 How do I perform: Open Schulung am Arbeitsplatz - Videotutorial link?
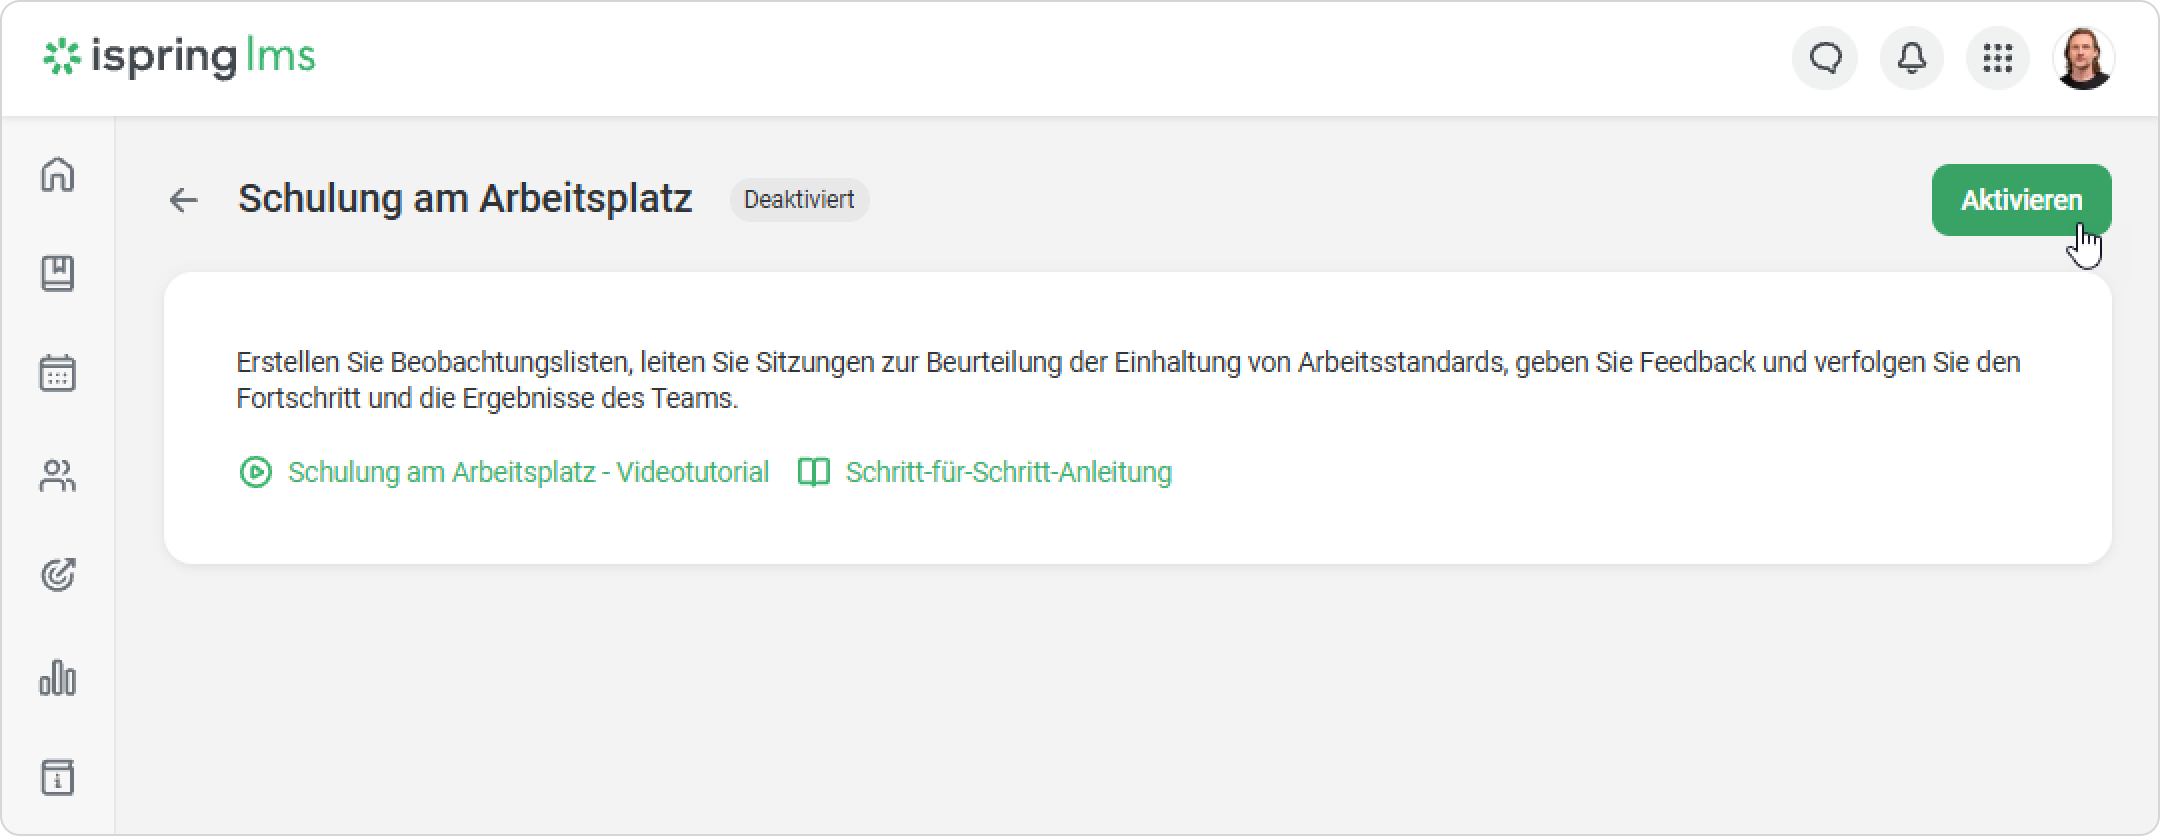click(x=528, y=472)
